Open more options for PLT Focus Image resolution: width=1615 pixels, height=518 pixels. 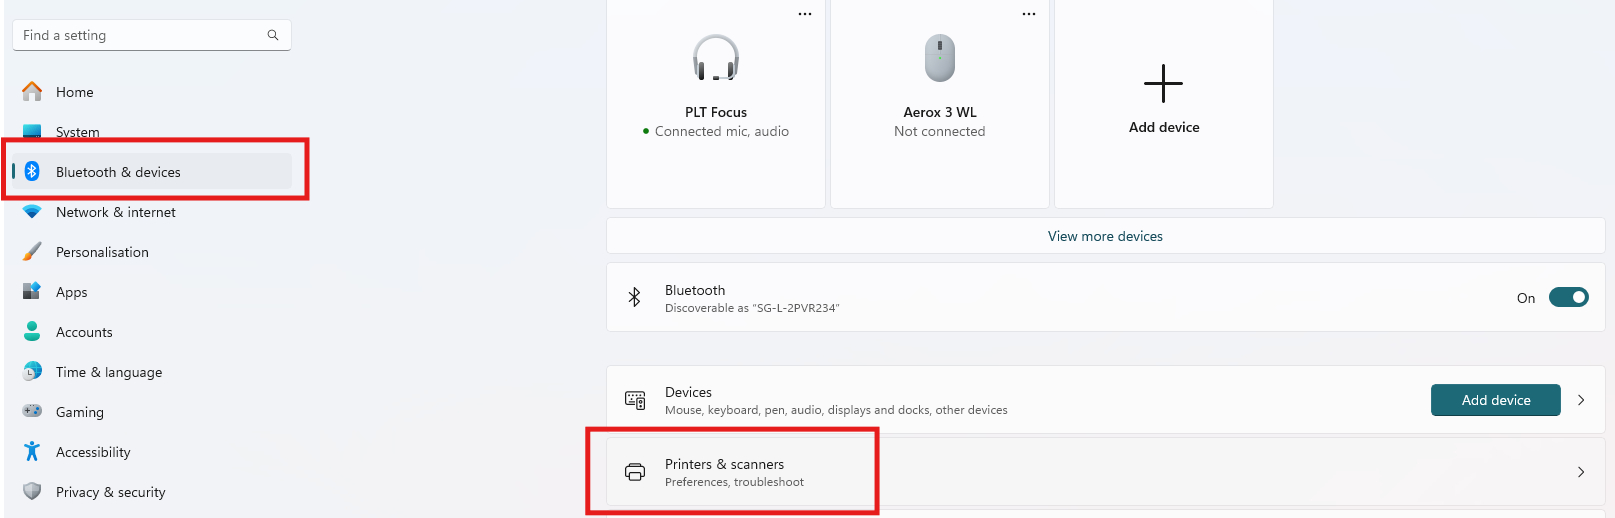(x=805, y=14)
